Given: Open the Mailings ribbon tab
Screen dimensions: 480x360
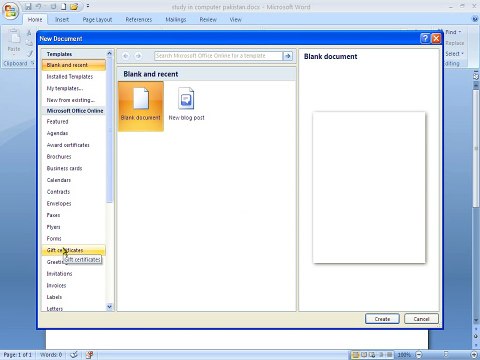Looking at the screenshot, I should [x=176, y=20].
